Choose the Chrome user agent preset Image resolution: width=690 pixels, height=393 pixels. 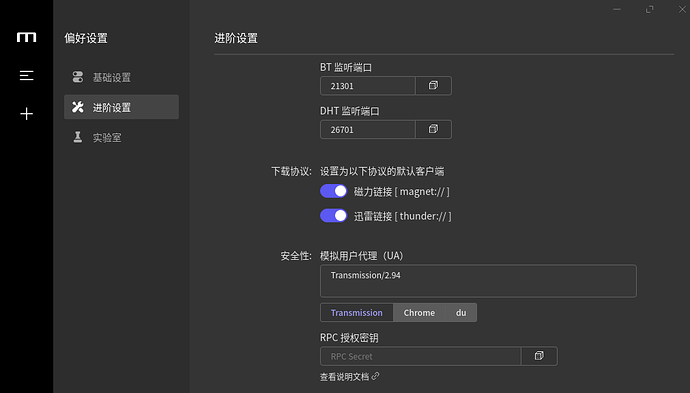[419, 312]
